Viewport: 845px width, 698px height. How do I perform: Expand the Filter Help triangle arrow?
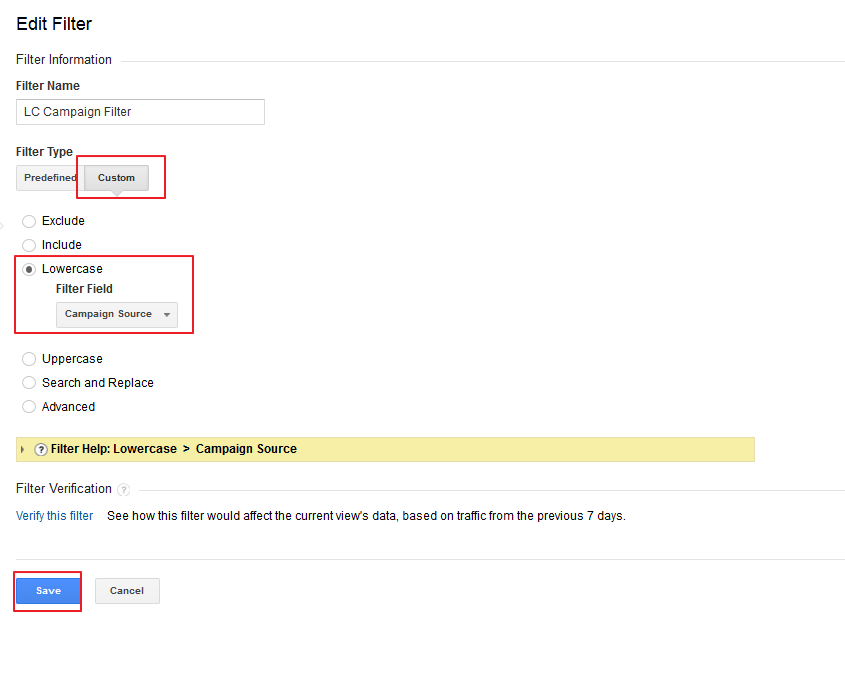click(x=22, y=449)
